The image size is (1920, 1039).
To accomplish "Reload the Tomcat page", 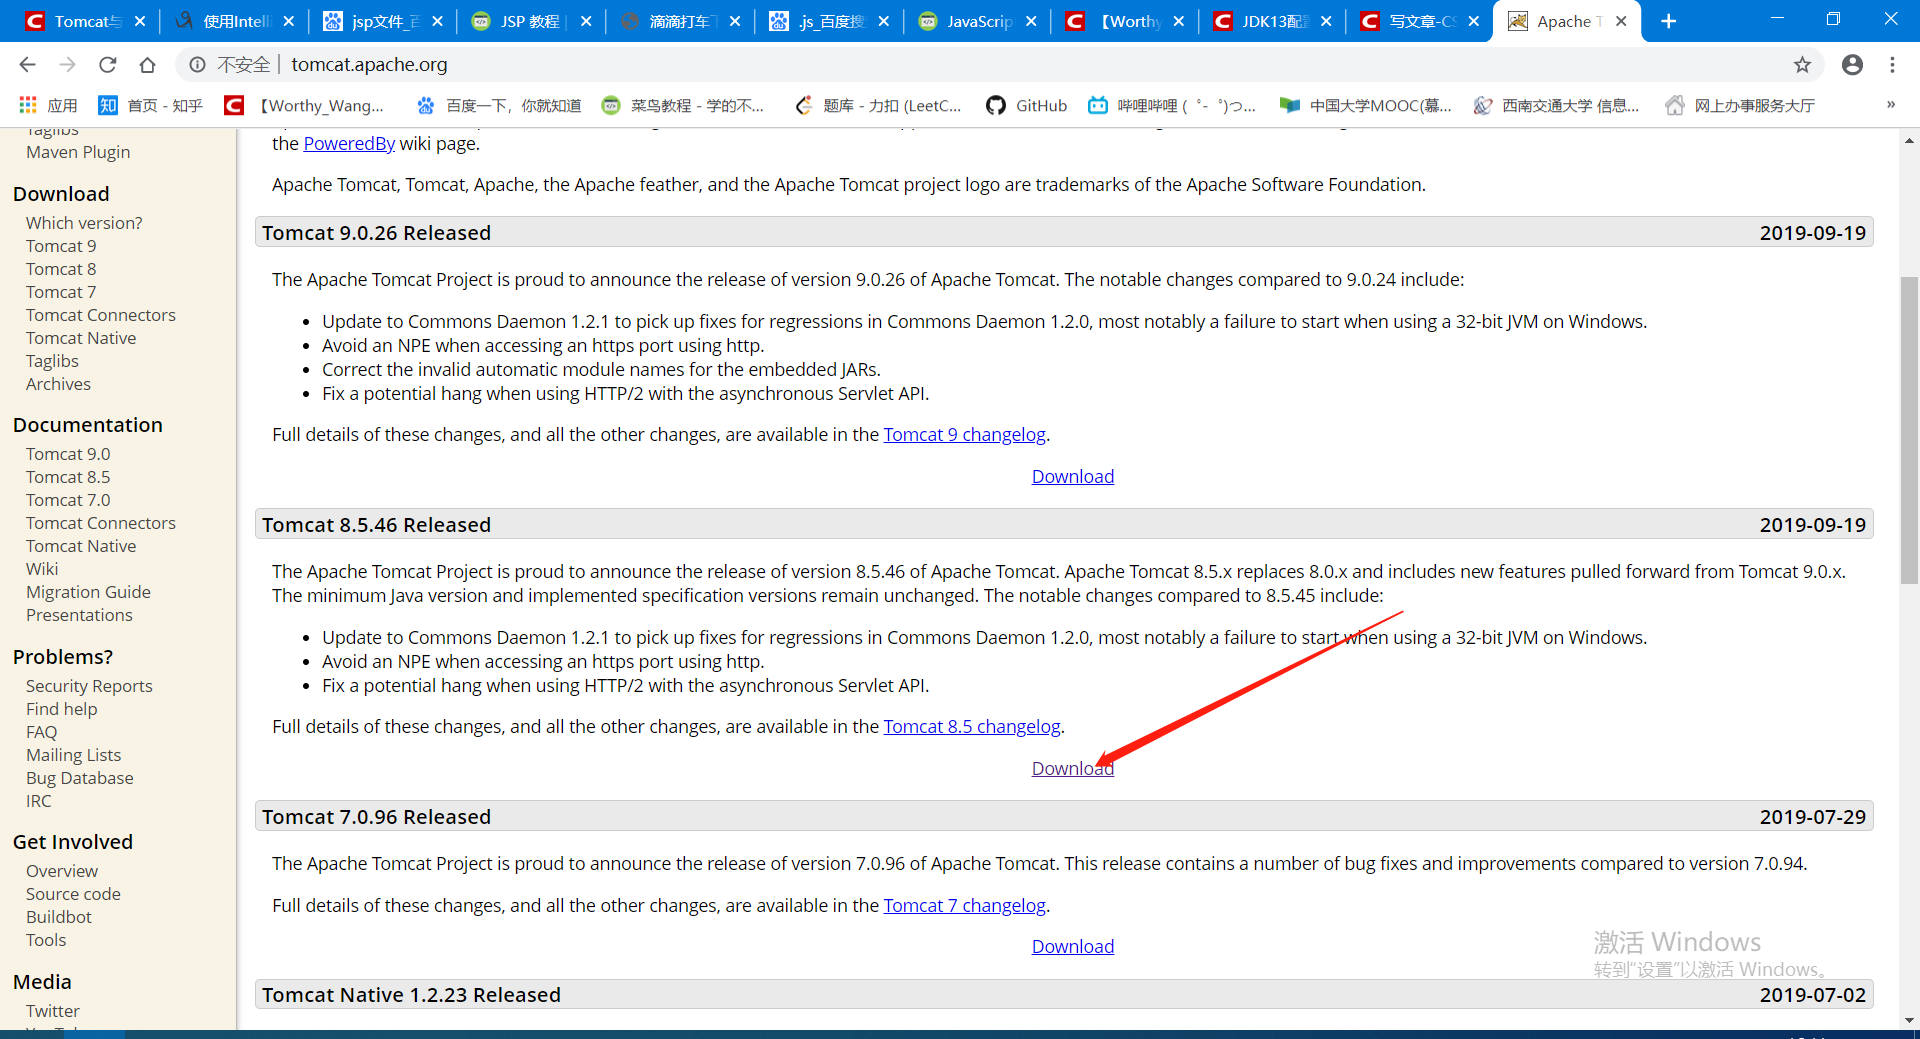I will 107,65.
